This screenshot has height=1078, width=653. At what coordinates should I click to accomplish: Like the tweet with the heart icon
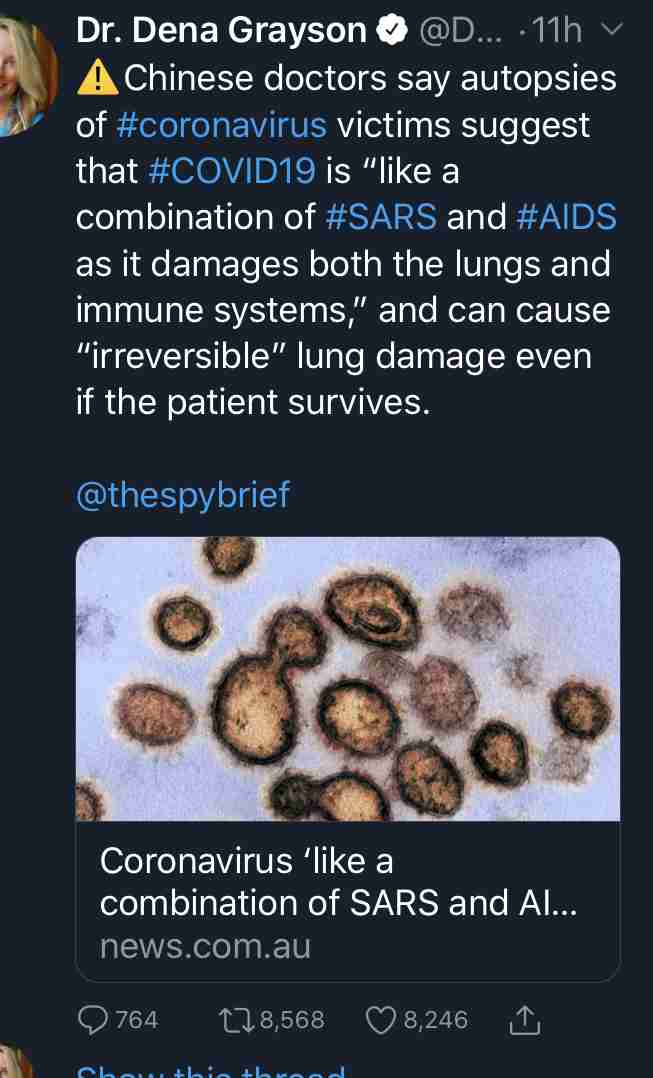point(381,1020)
